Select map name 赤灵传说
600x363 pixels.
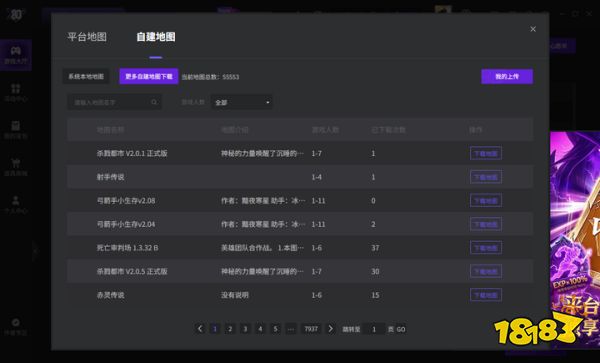(110, 295)
